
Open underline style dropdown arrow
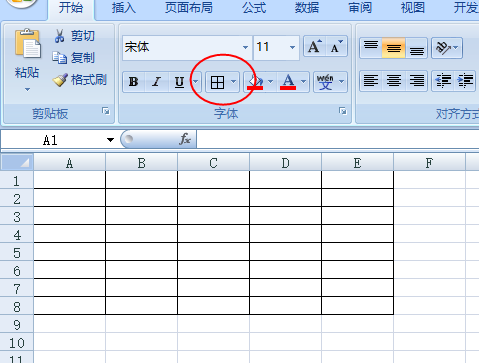pyautogui.click(x=196, y=82)
